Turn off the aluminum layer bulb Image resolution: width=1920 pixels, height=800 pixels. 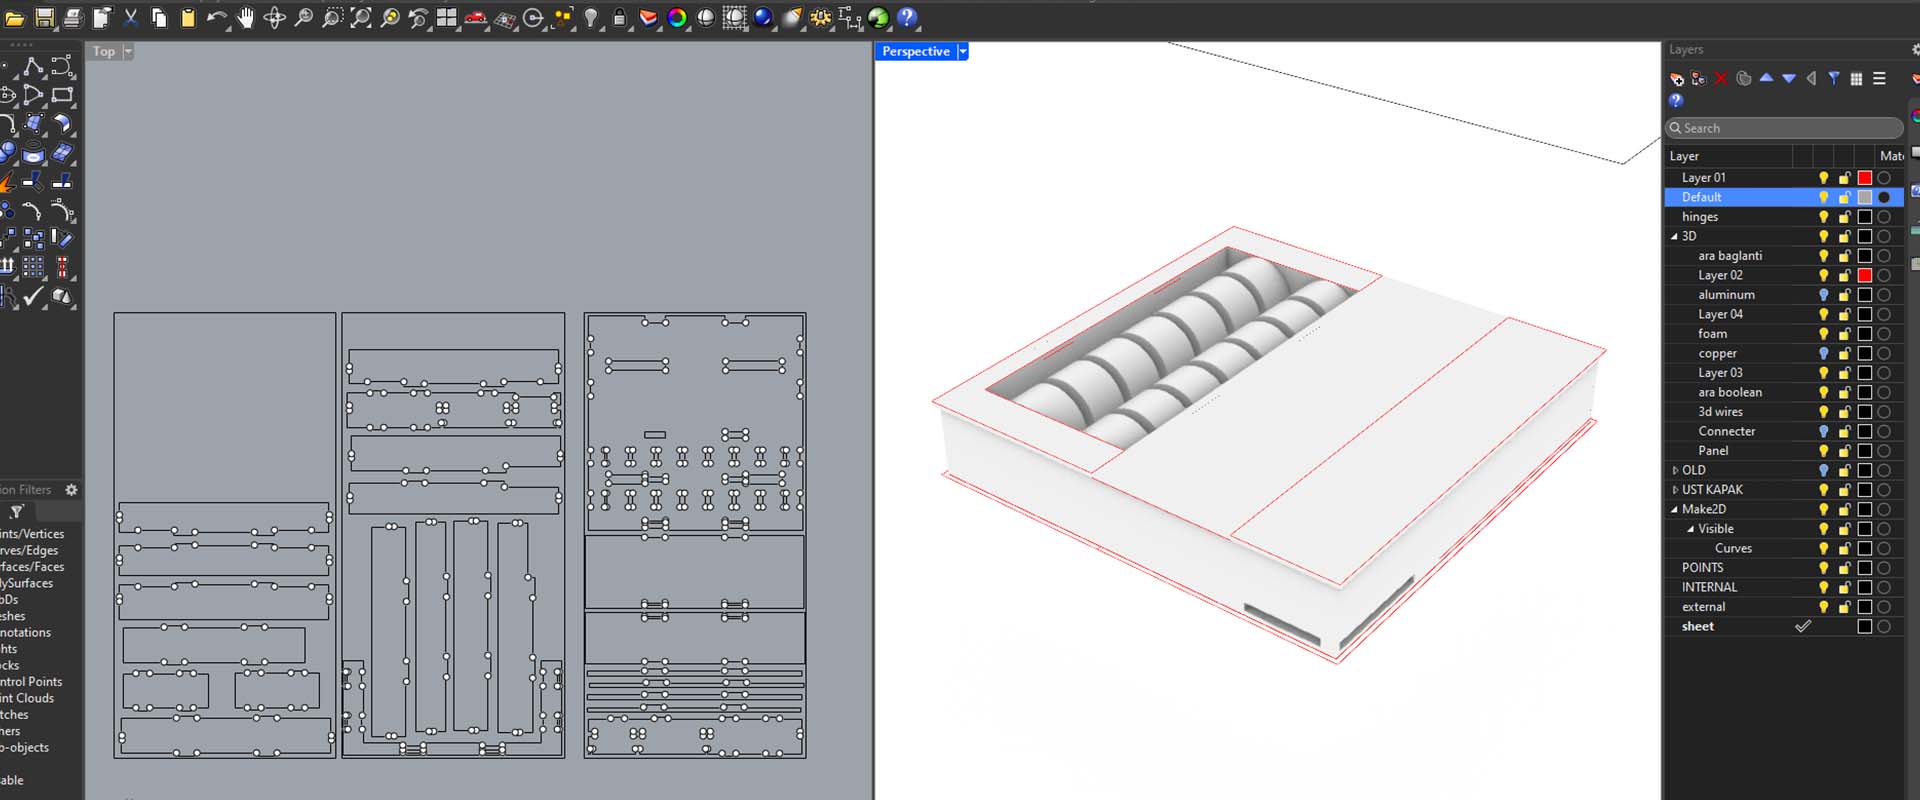pos(1823,295)
